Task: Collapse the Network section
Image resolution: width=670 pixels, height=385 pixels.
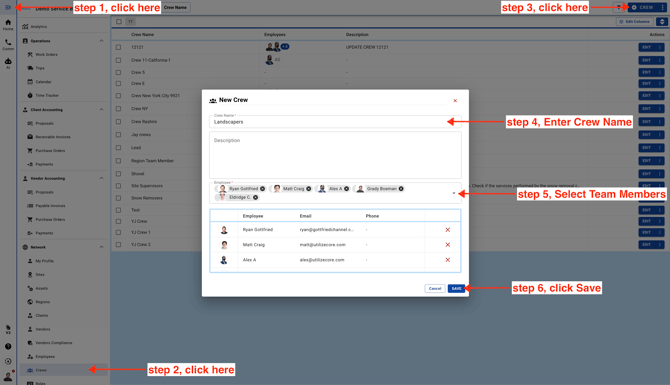Action: coord(101,247)
